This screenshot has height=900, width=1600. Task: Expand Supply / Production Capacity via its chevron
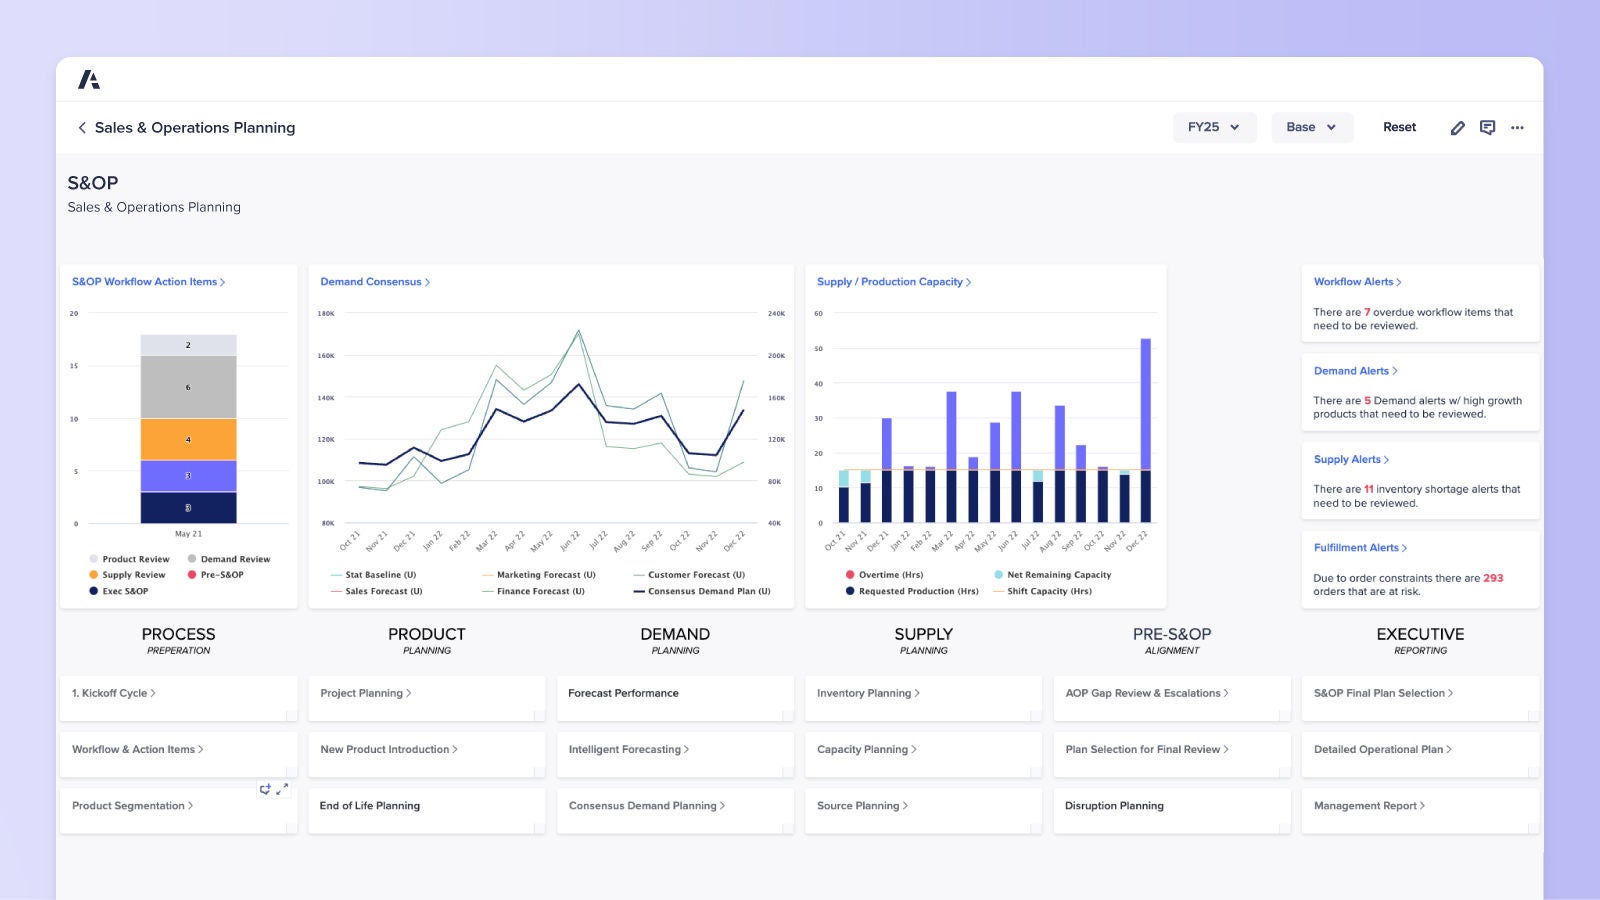coord(968,281)
